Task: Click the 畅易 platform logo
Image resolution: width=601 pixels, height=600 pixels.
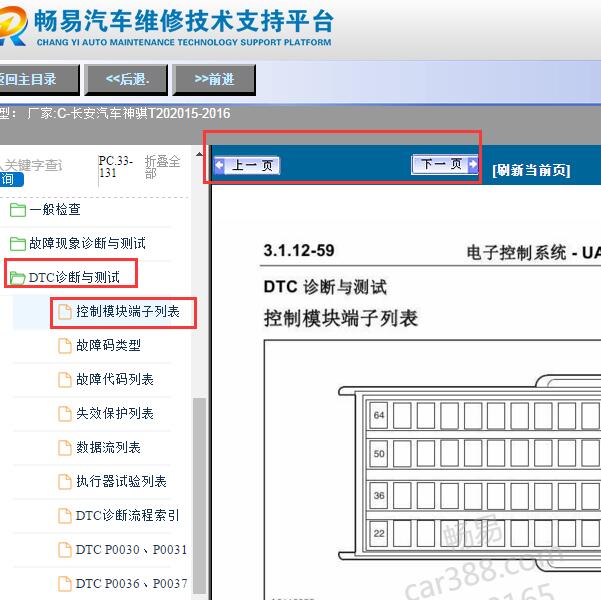Action: tap(13, 26)
